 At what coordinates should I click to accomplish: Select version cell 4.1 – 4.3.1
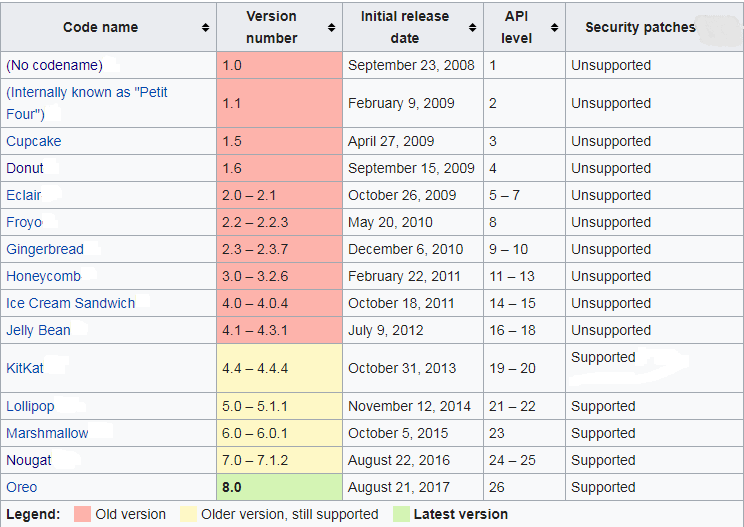click(x=279, y=330)
